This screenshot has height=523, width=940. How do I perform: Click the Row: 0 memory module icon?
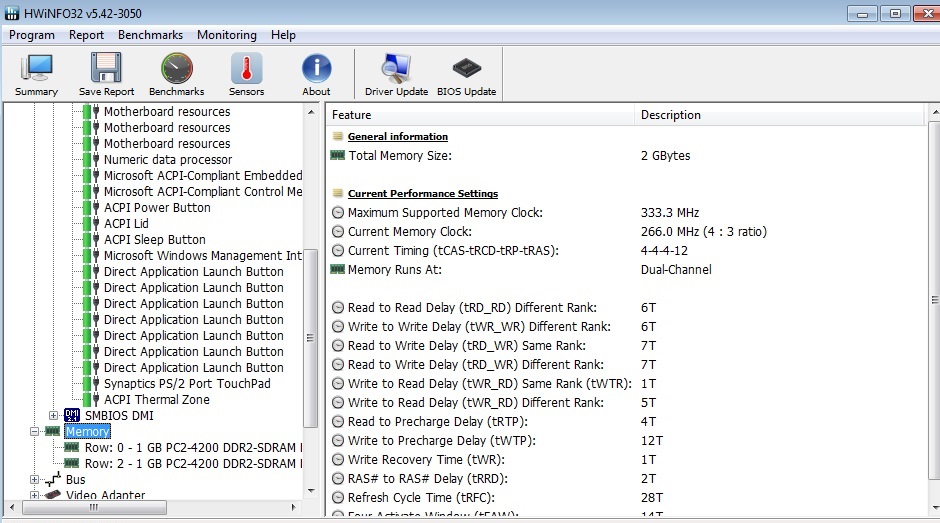click(x=72, y=447)
